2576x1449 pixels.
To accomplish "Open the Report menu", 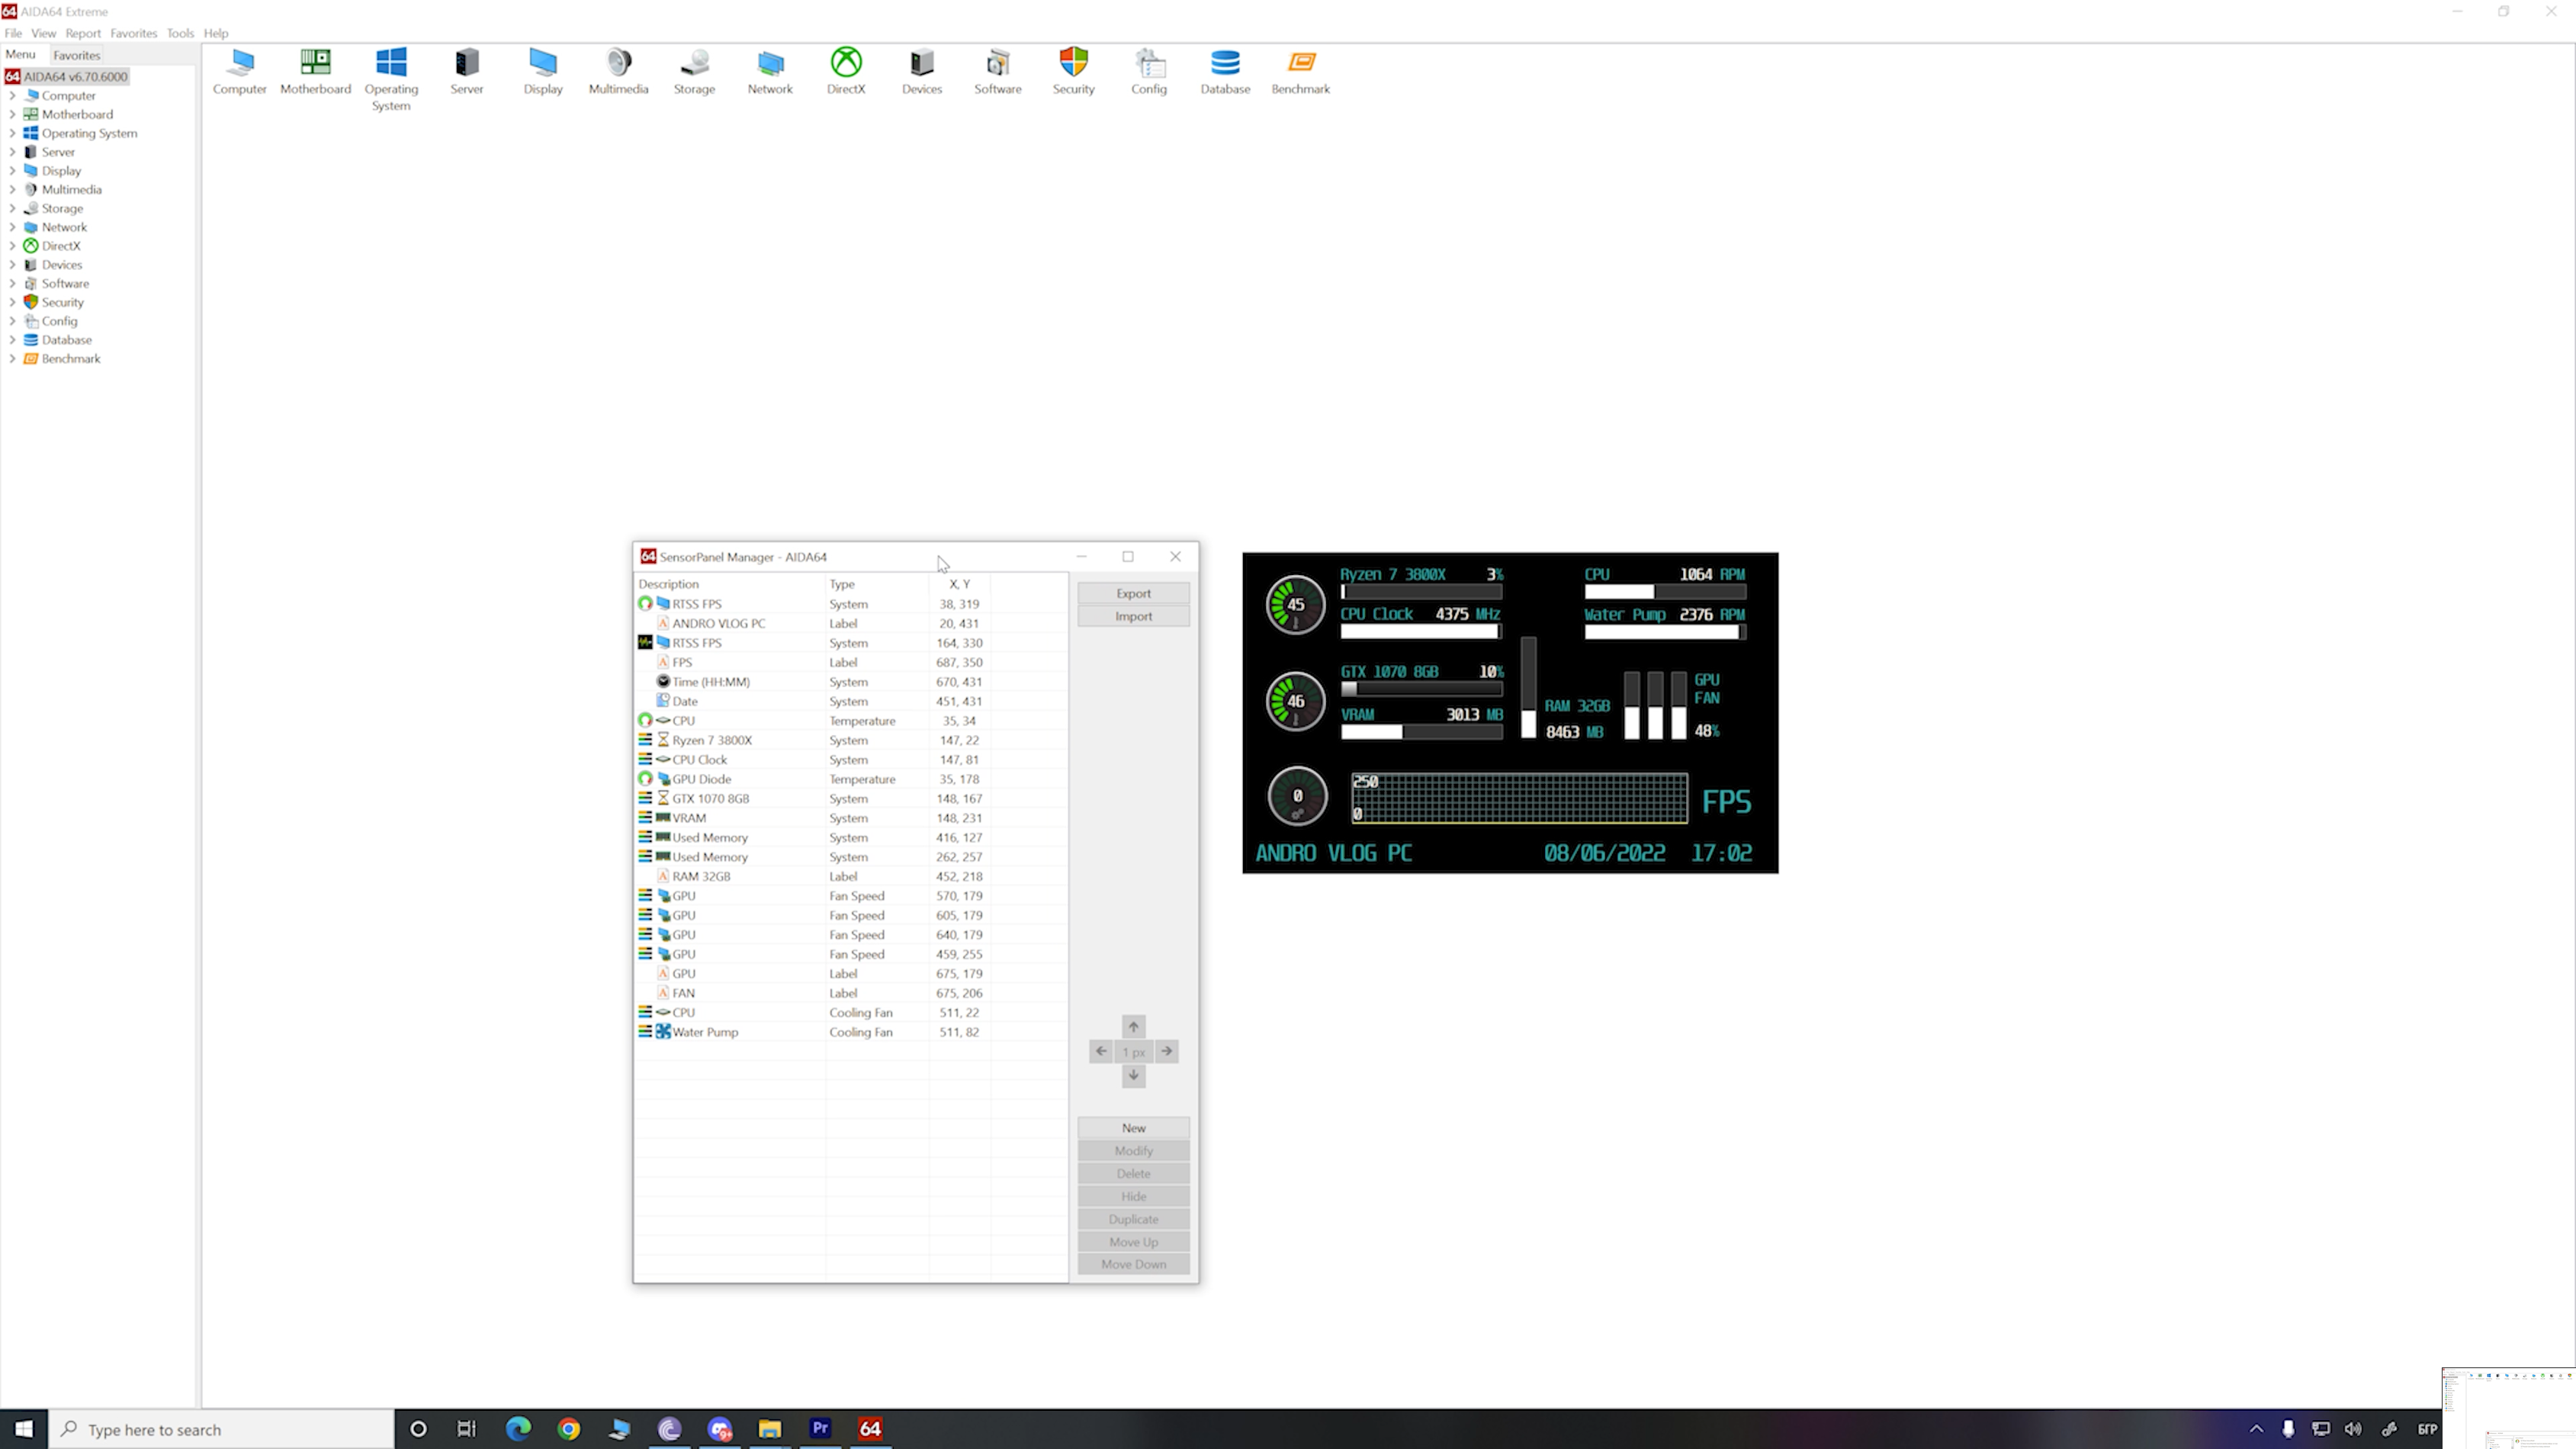I will [x=83, y=33].
